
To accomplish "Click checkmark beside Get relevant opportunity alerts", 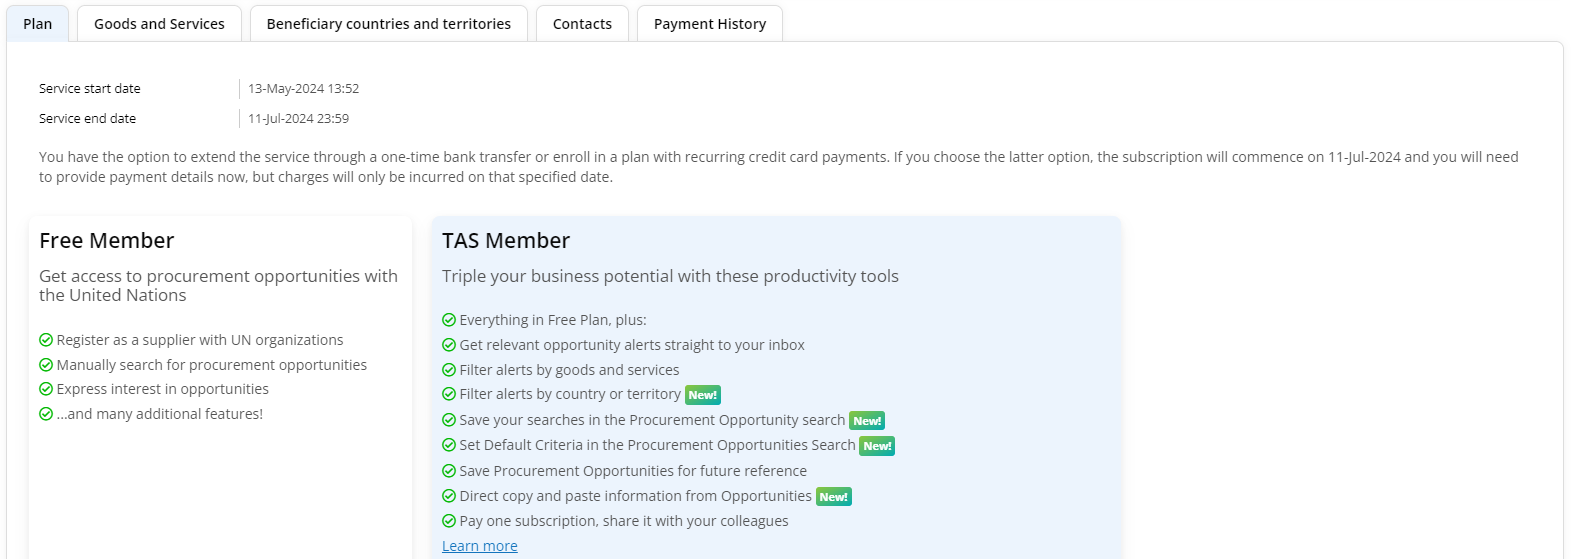I will pos(449,345).
